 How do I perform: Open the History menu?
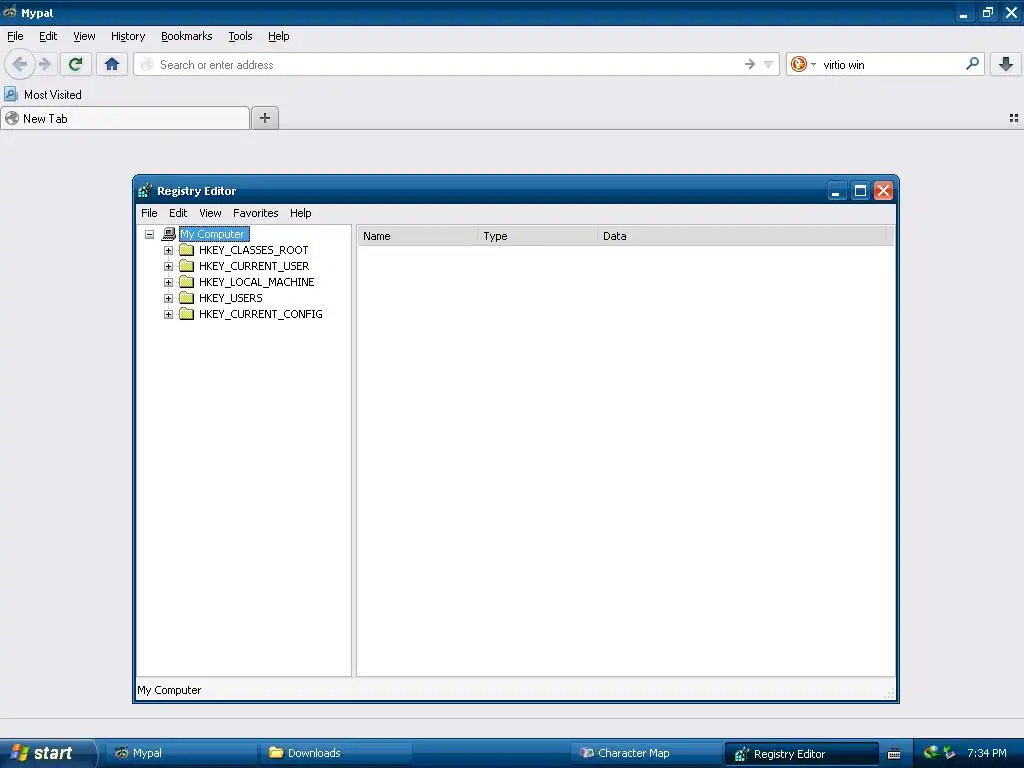pos(128,36)
